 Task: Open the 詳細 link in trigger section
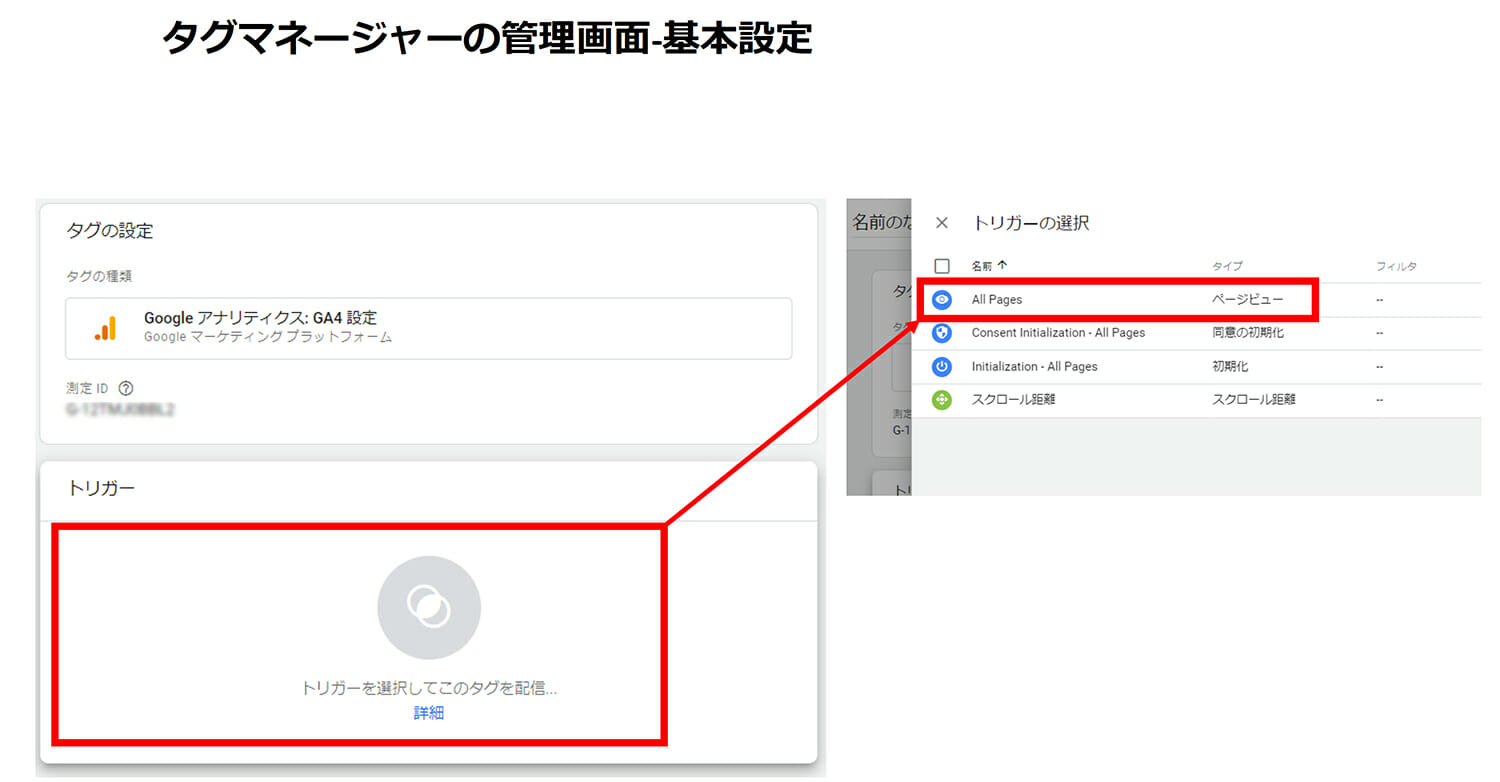point(428,713)
